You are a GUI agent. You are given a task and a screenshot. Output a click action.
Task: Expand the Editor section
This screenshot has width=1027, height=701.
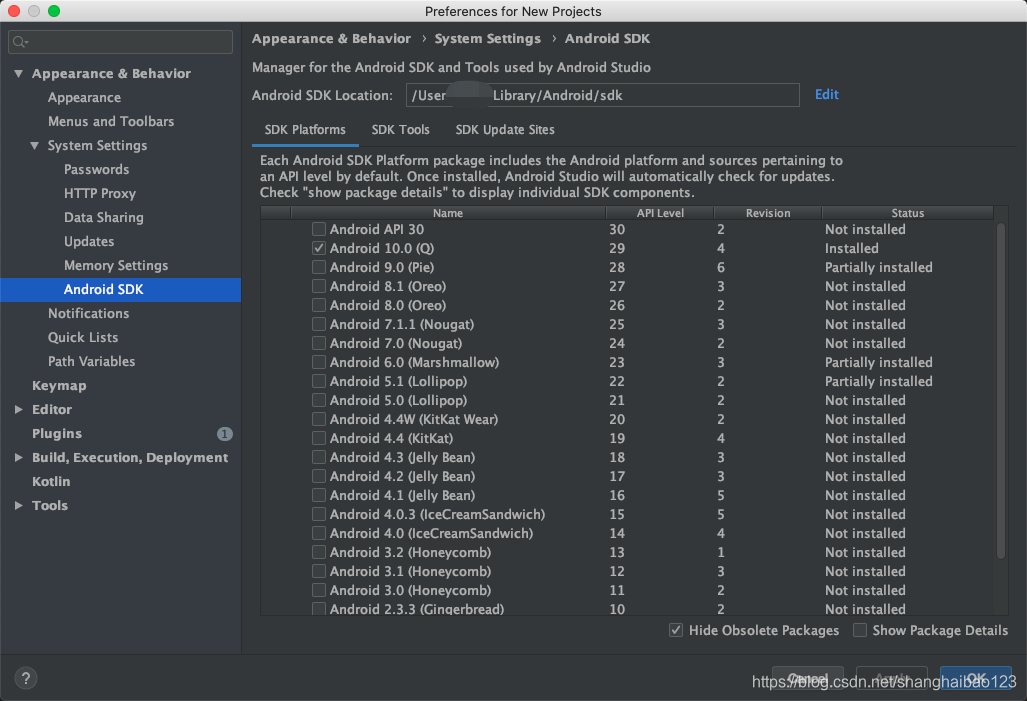(x=18, y=409)
